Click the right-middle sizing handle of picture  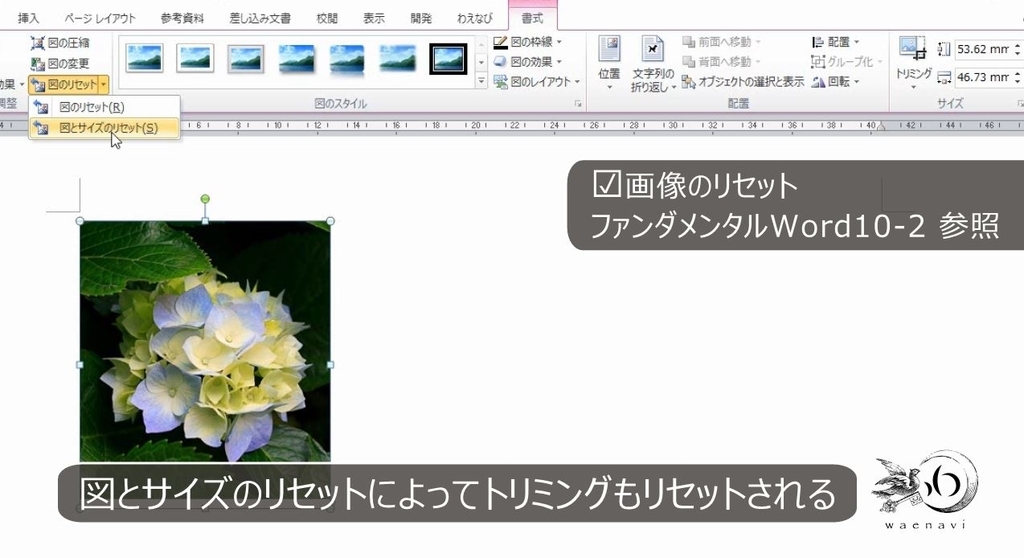pos(330,365)
